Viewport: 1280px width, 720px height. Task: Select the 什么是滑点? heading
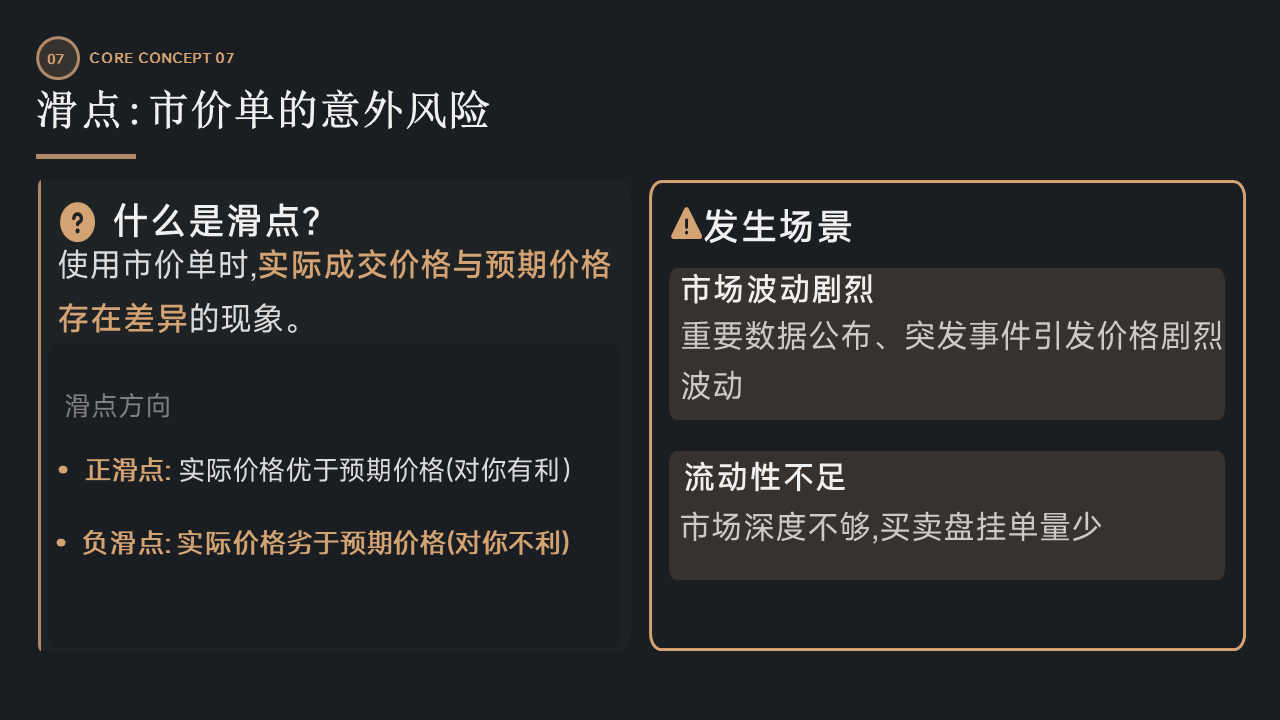[216, 221]
